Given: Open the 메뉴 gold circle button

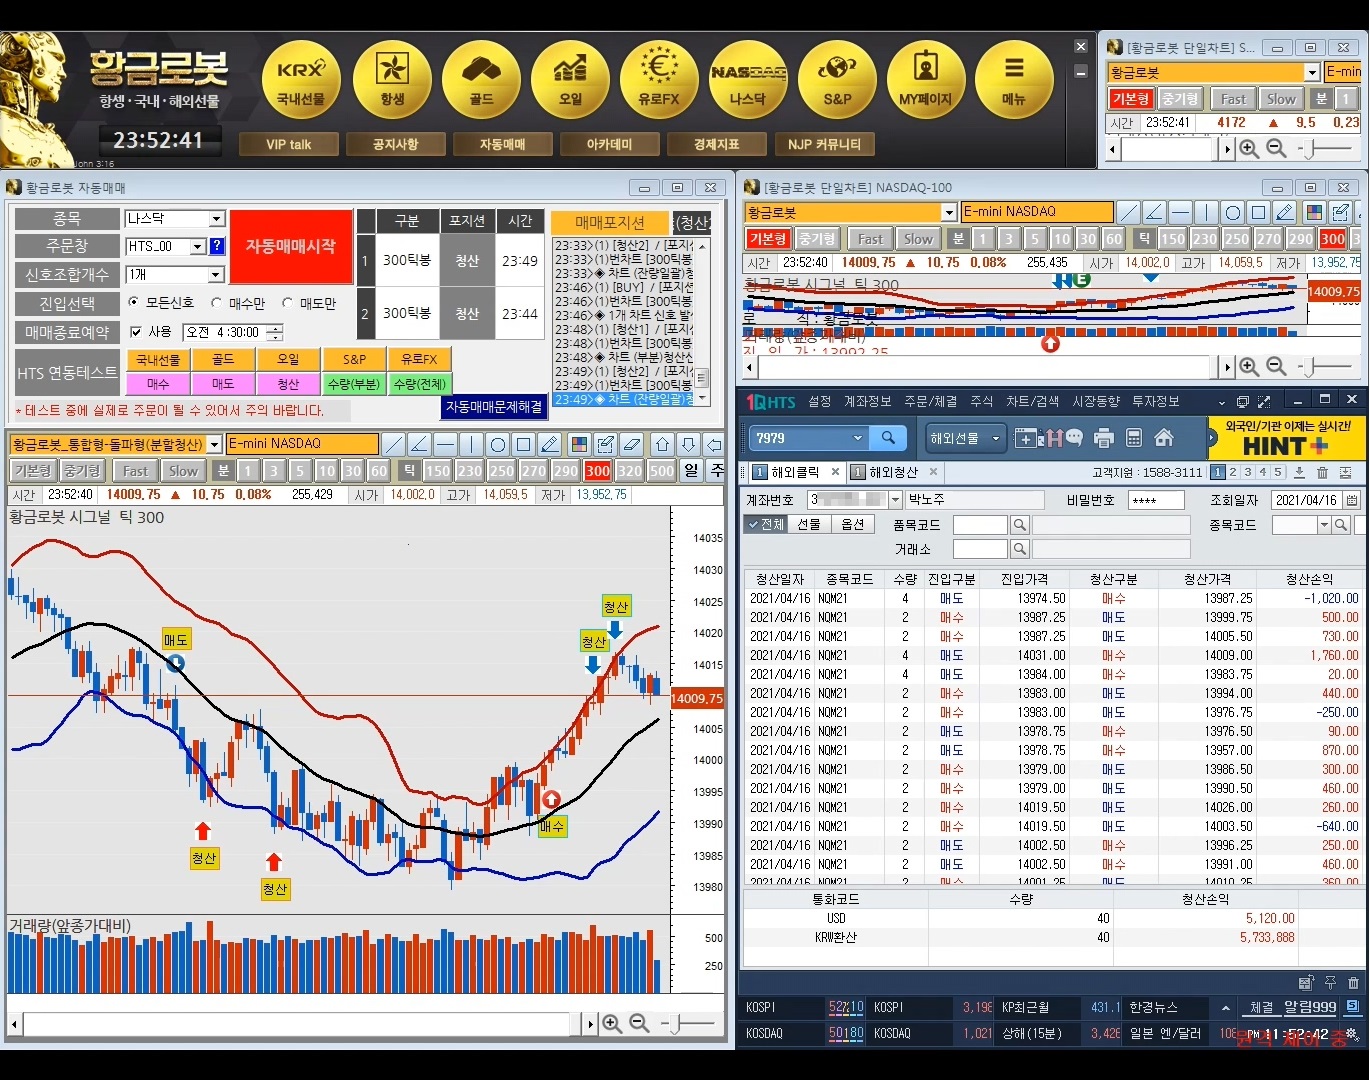Looking at the screenshot, I should pyautogui.click(x=1014, y=80).
